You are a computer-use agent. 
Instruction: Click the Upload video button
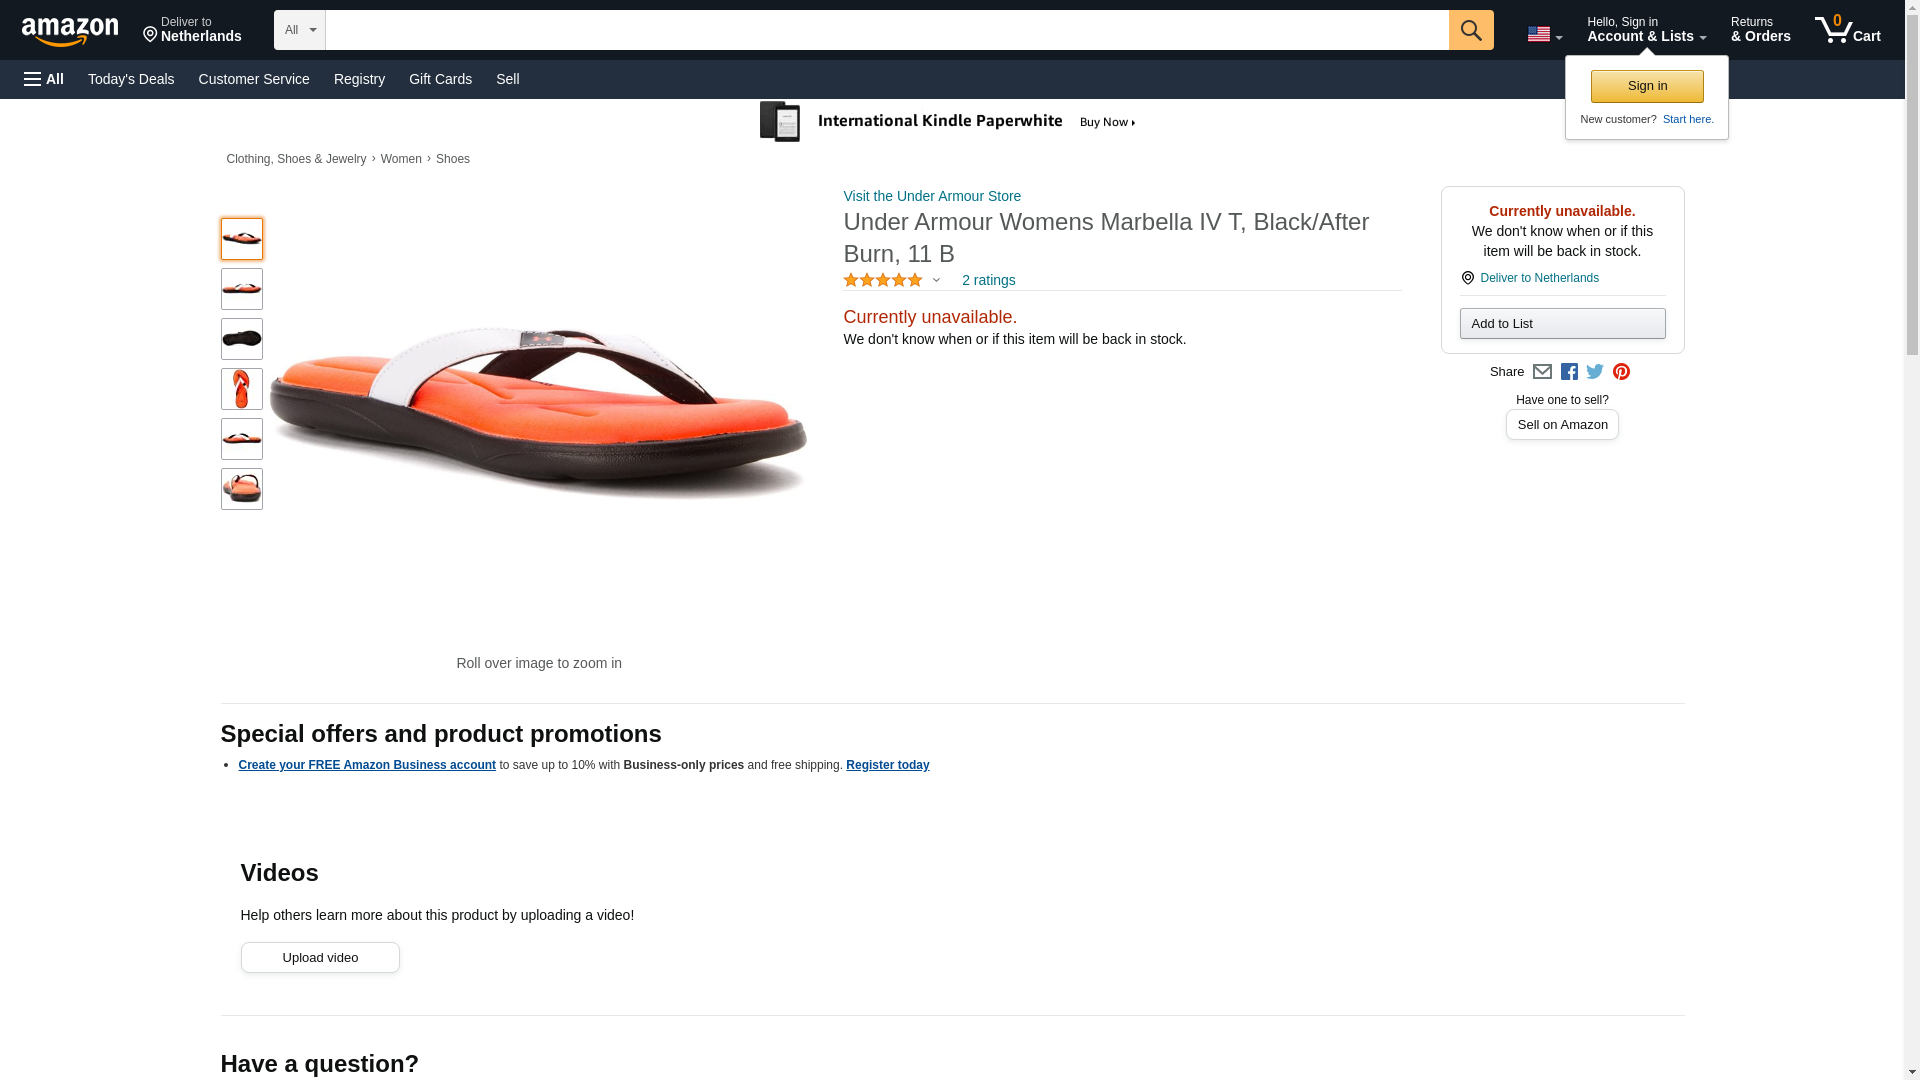(320, 958)
